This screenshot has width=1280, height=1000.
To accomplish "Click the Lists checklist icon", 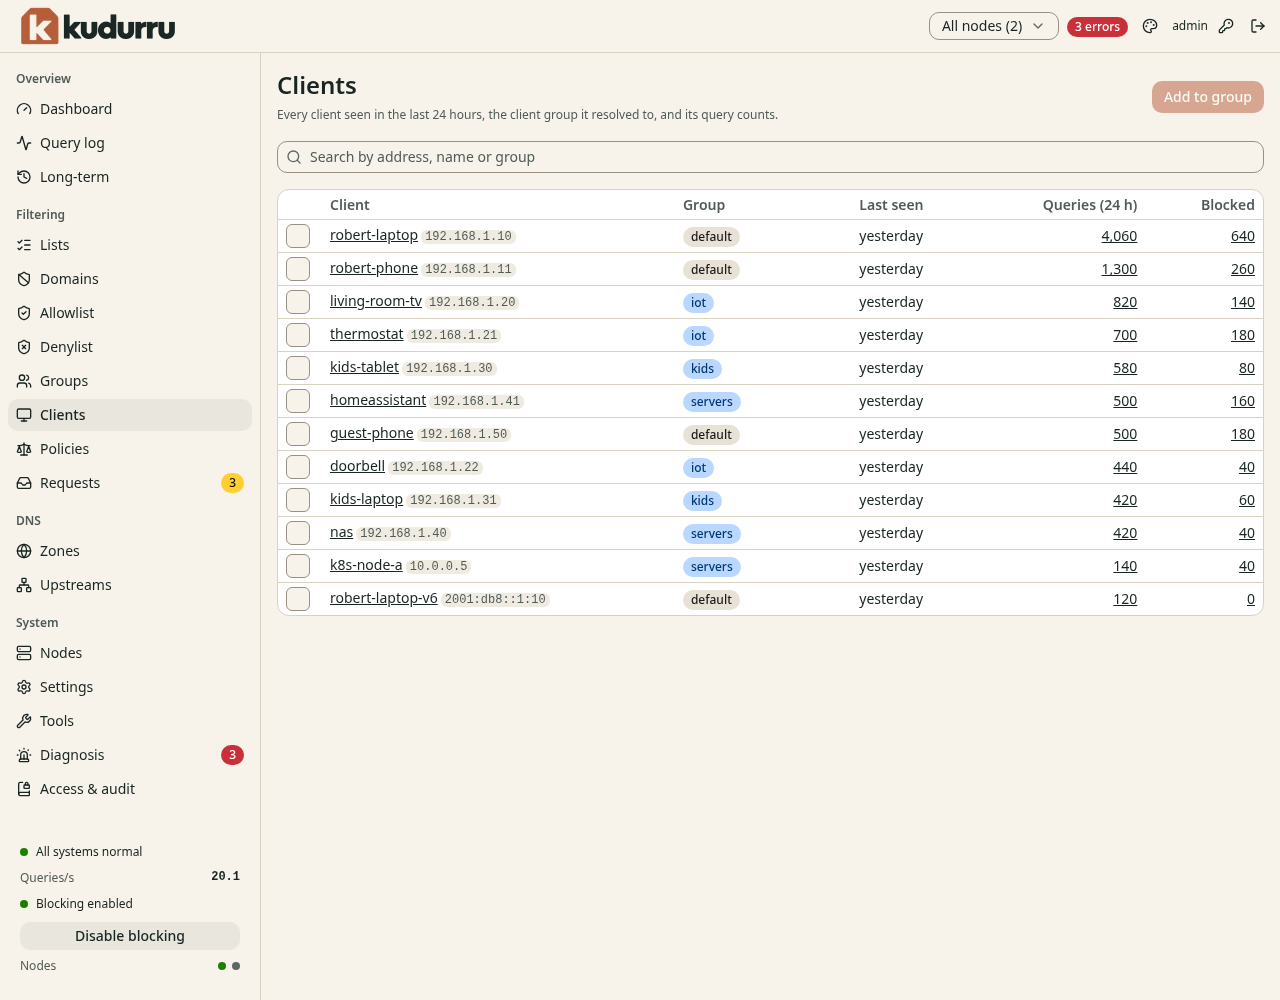I will 24,245.
